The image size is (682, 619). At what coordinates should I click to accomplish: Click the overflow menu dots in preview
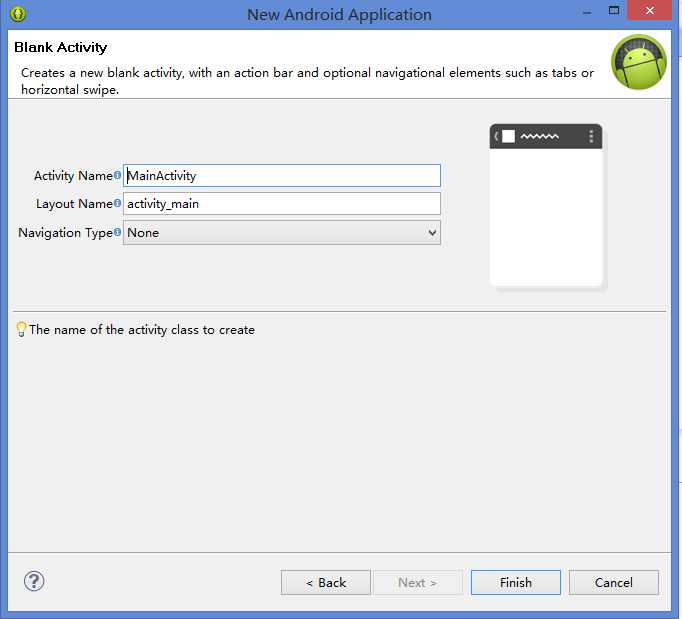(x=591, y=137)
